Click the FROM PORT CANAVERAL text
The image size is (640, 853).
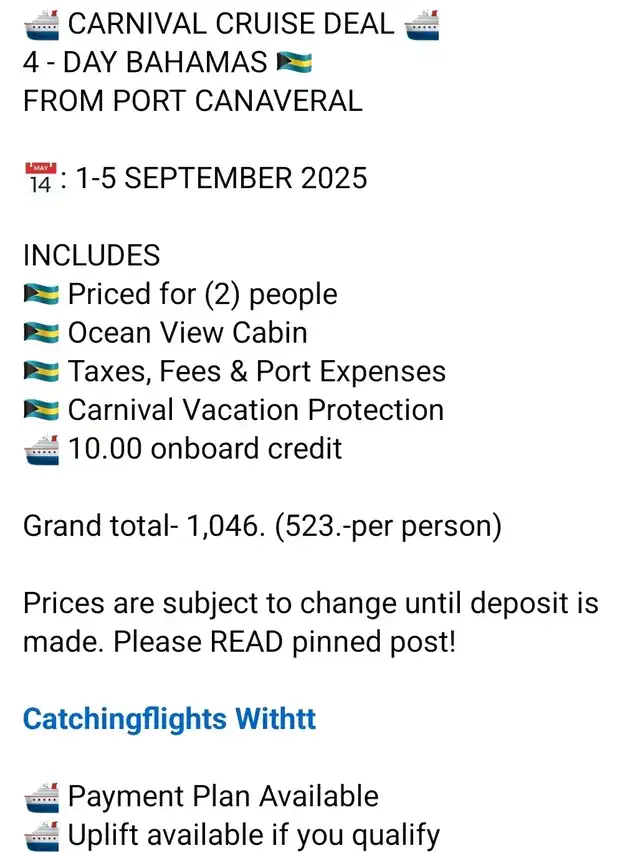193,101
